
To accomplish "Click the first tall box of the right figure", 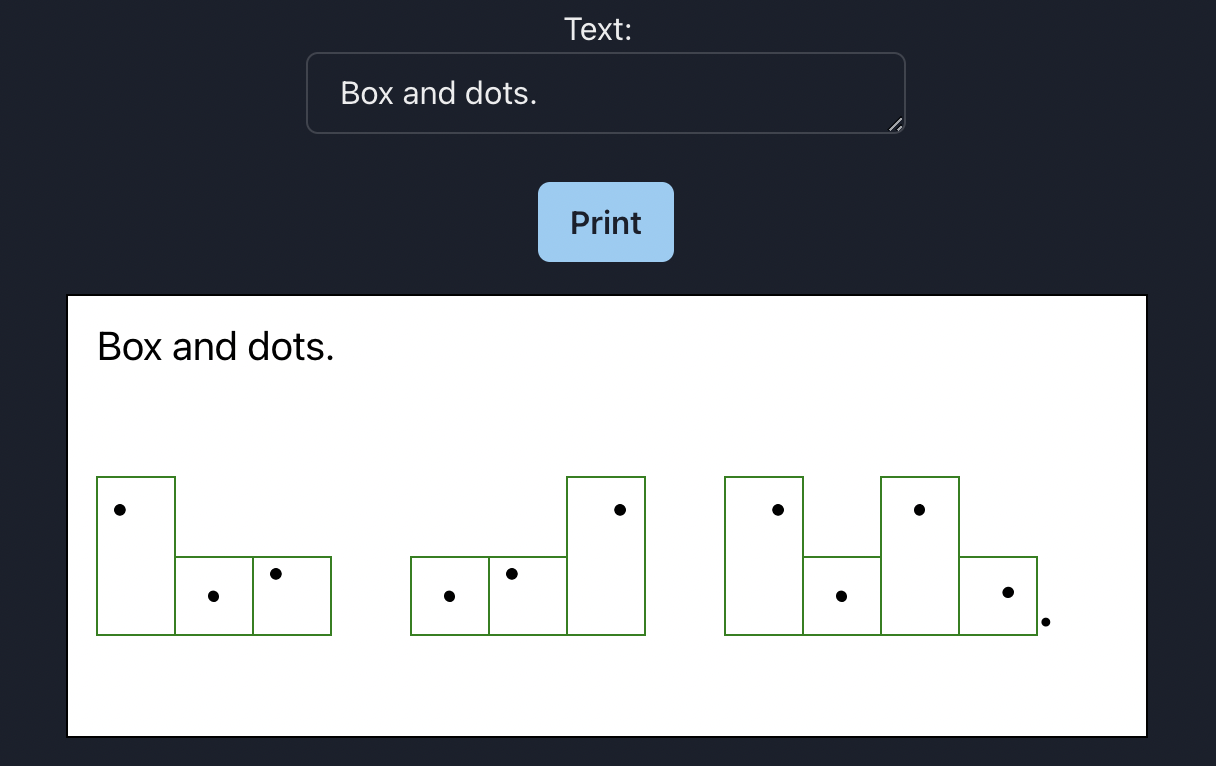I will coord(763,555).
